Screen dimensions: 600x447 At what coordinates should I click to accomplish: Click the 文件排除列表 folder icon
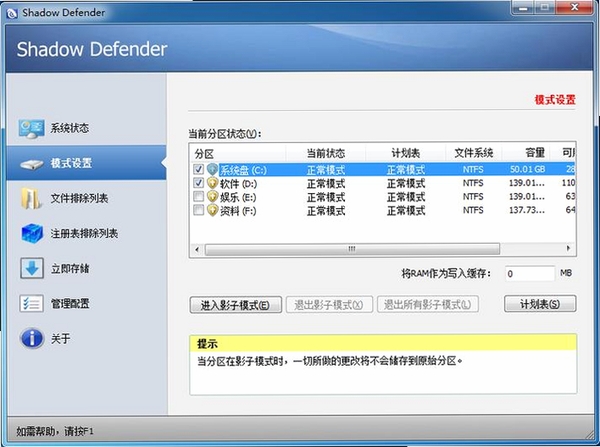31,198
